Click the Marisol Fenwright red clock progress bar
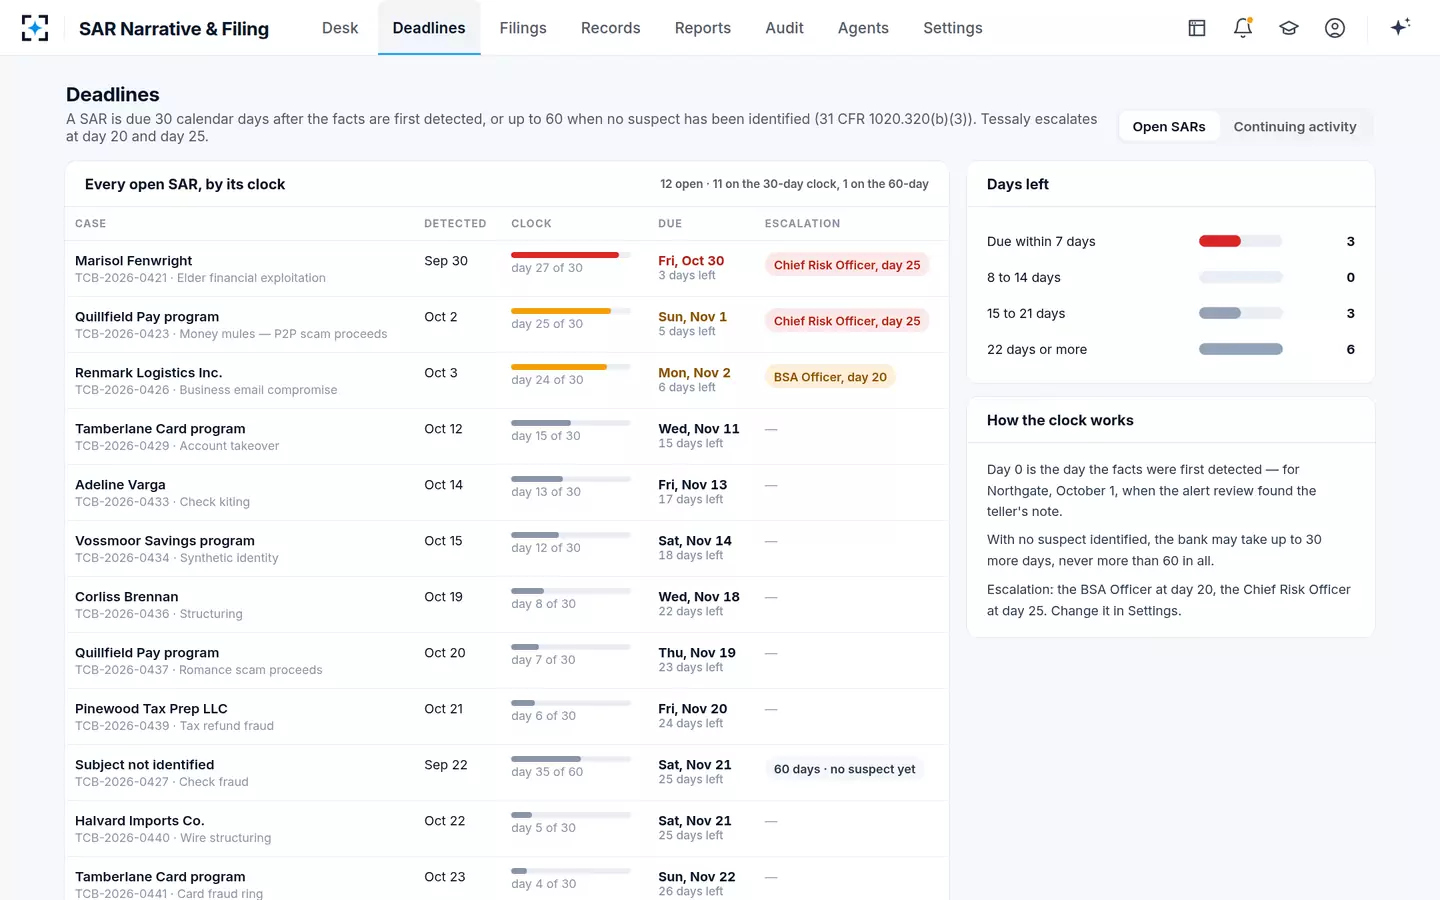The height and width of the screenshot is (900, 1440). [x=571, y=255]
